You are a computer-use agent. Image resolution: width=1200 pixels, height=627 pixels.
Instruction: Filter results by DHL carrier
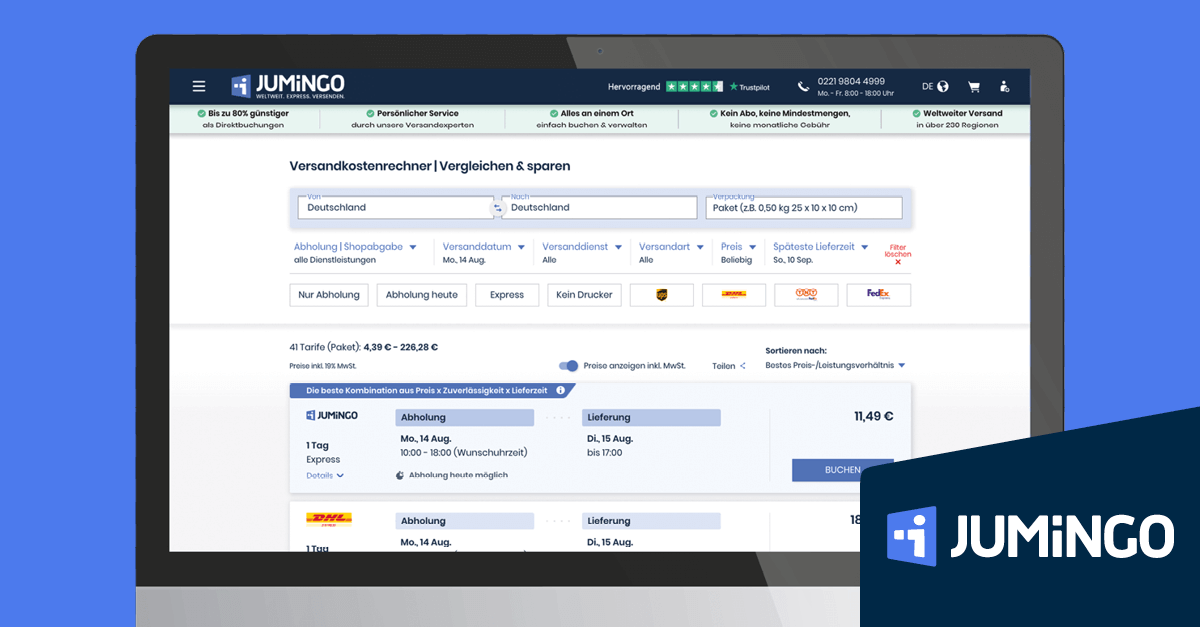[x=734, y=295]
